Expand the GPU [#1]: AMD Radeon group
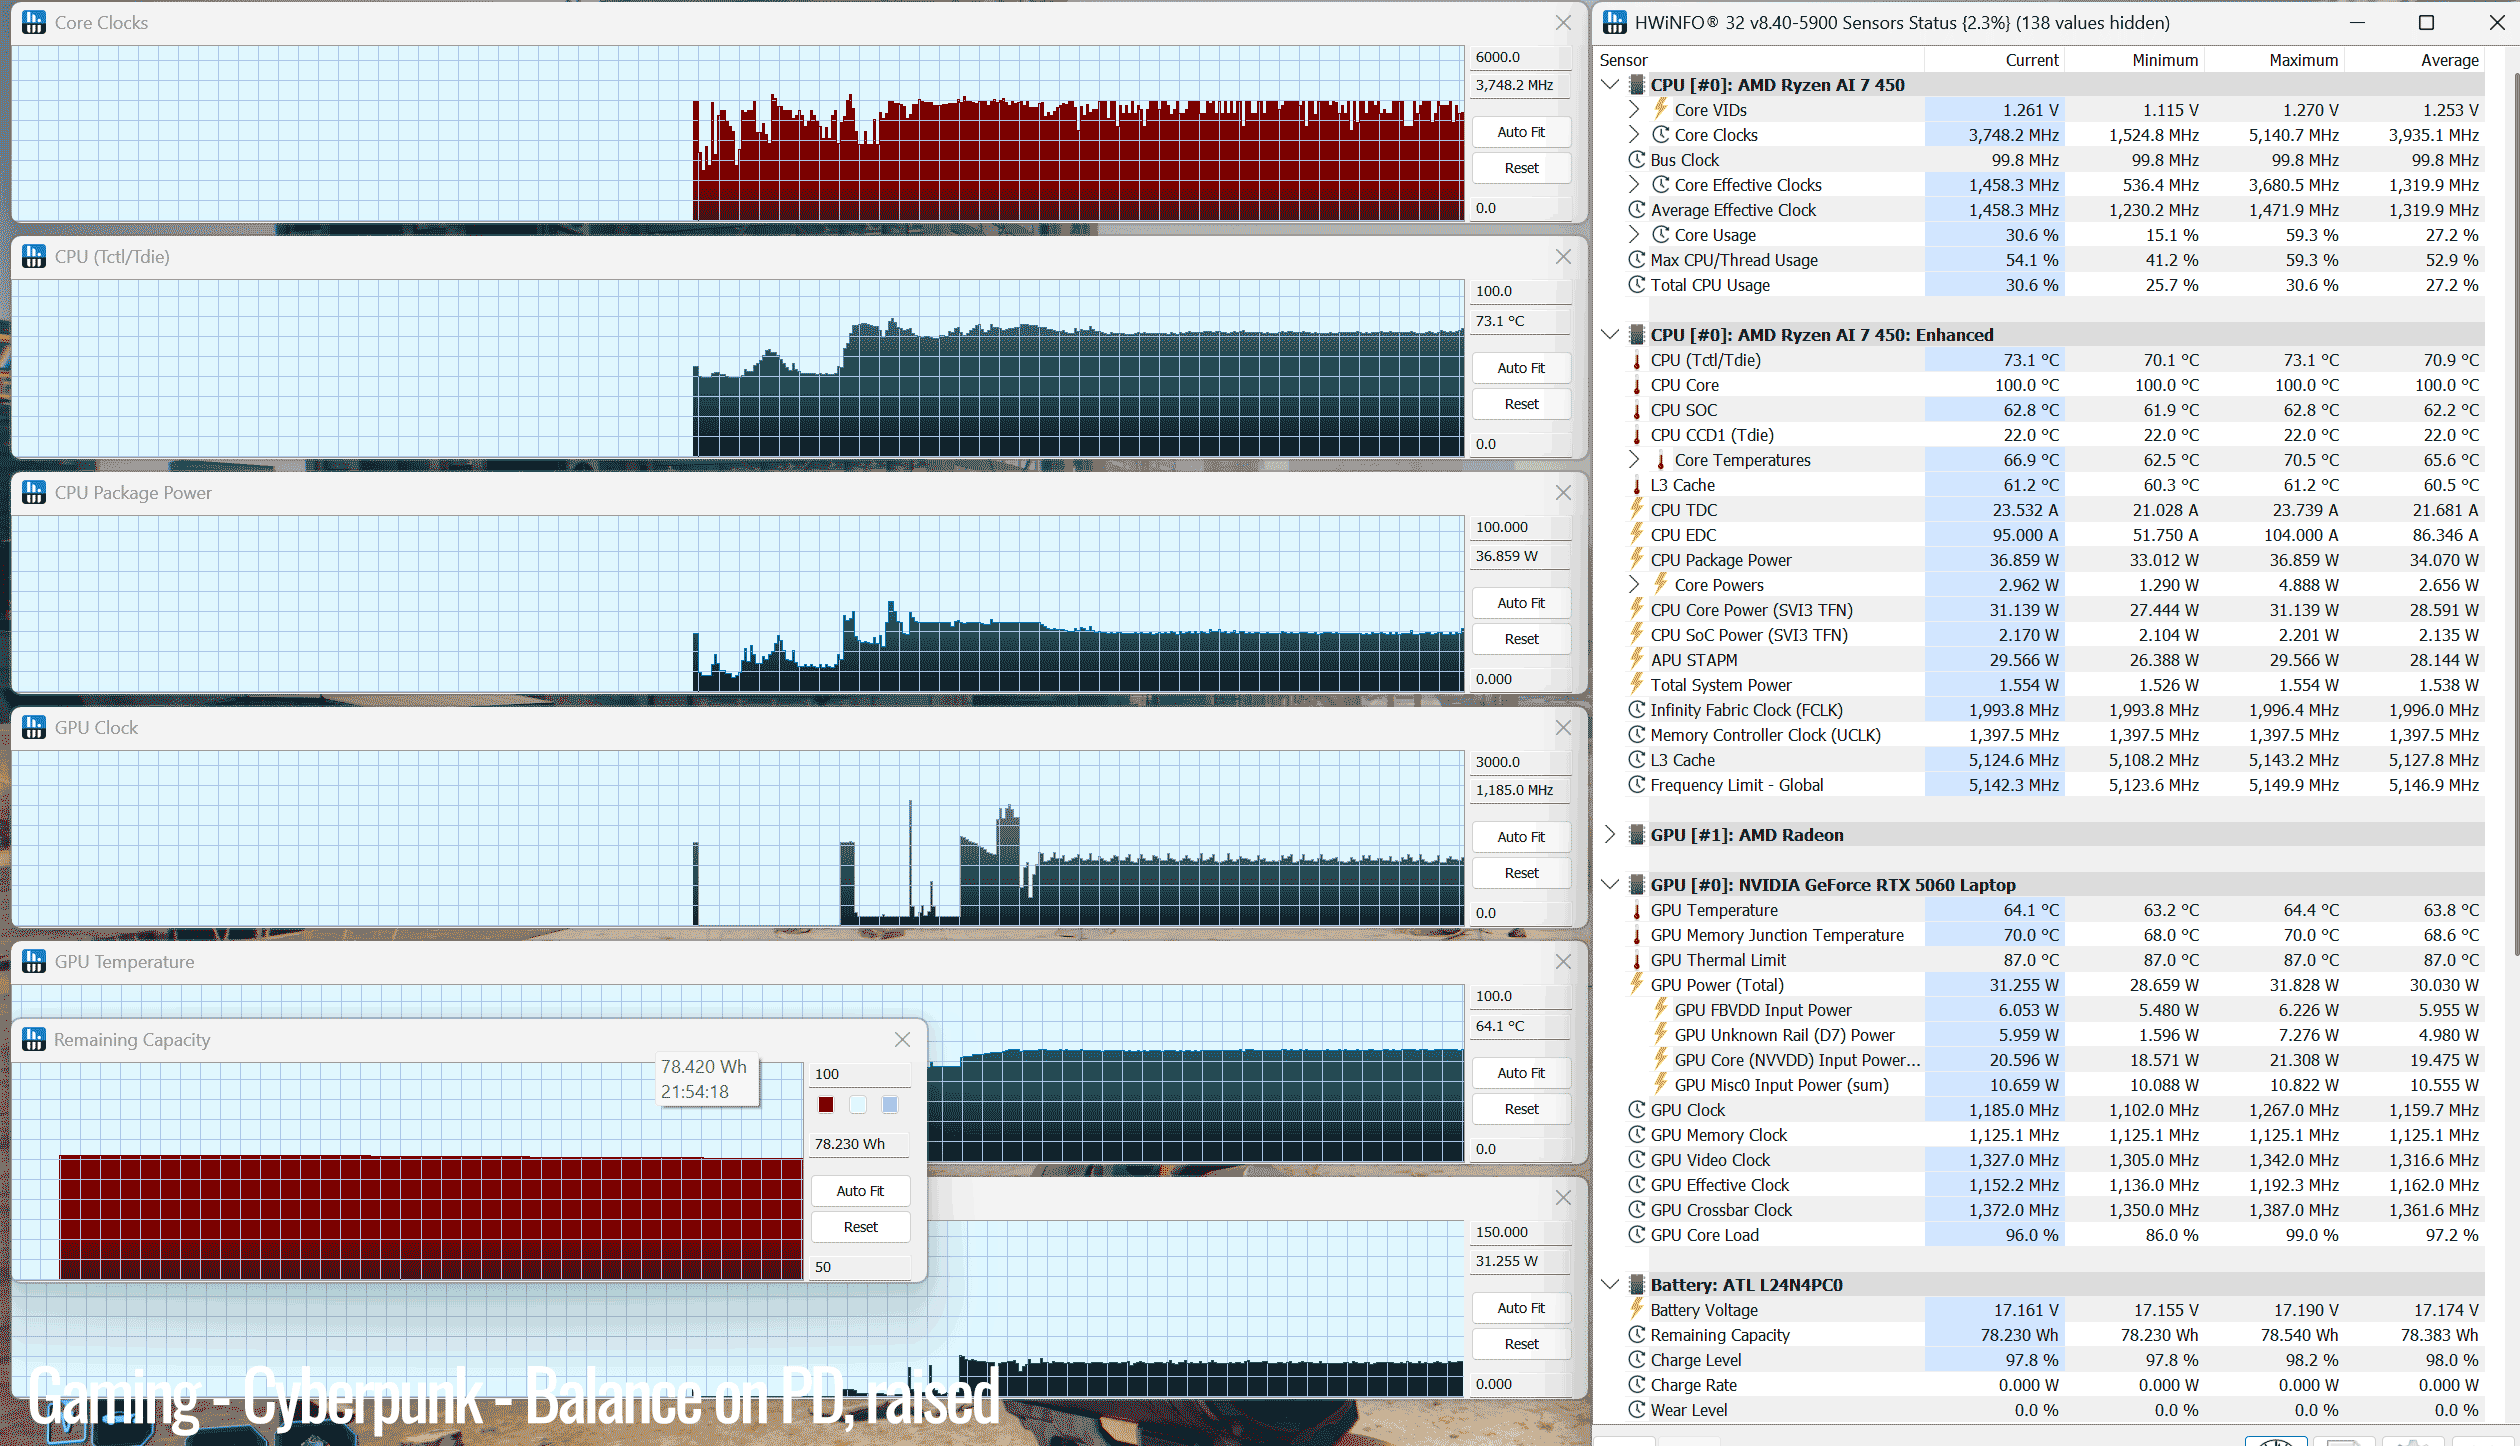The height and width of the screenshot is (1446, 2520). (x=1610, y=834)
